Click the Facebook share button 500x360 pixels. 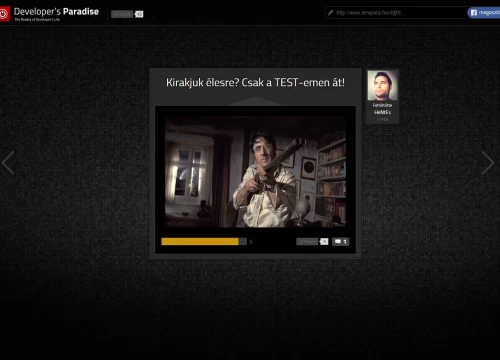point(484,13)
